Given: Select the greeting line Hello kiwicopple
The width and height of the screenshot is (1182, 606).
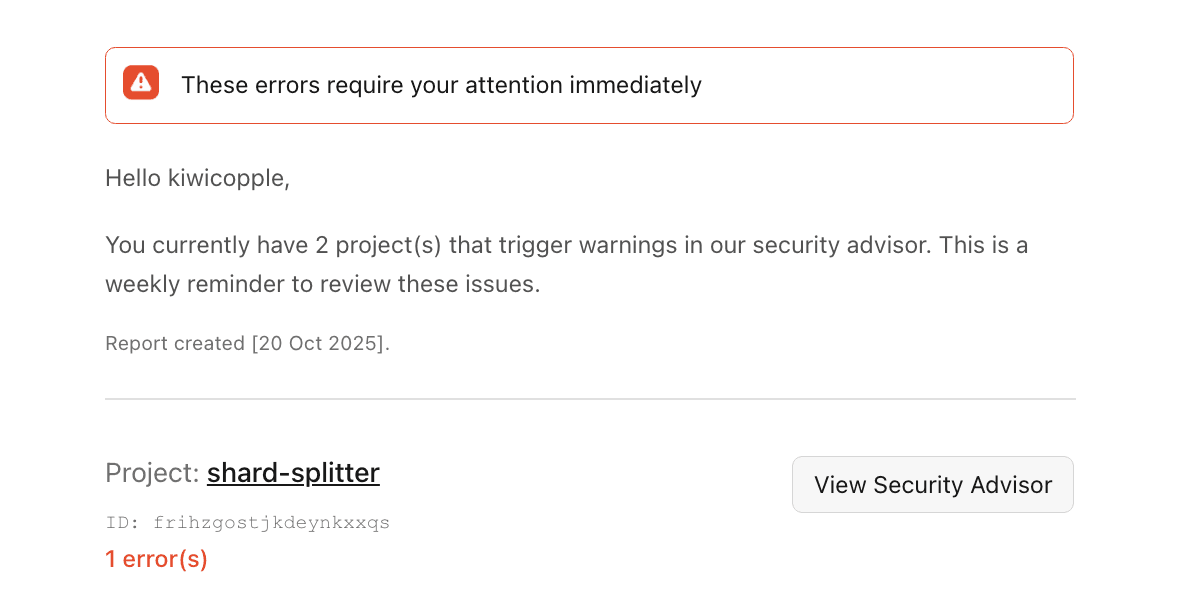Looking at the screenshot, I should [197, 178].
